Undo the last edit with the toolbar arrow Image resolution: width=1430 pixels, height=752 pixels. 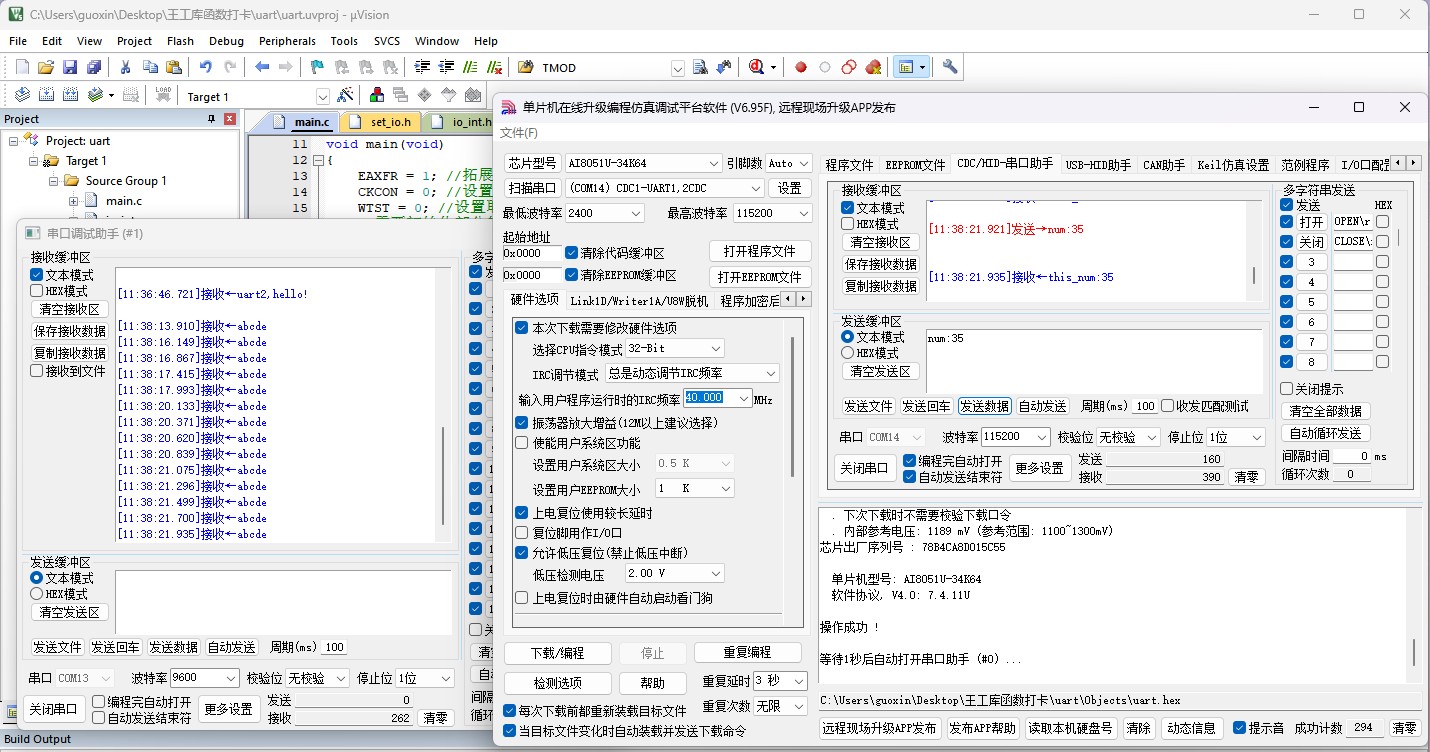(x=205, y=67)
